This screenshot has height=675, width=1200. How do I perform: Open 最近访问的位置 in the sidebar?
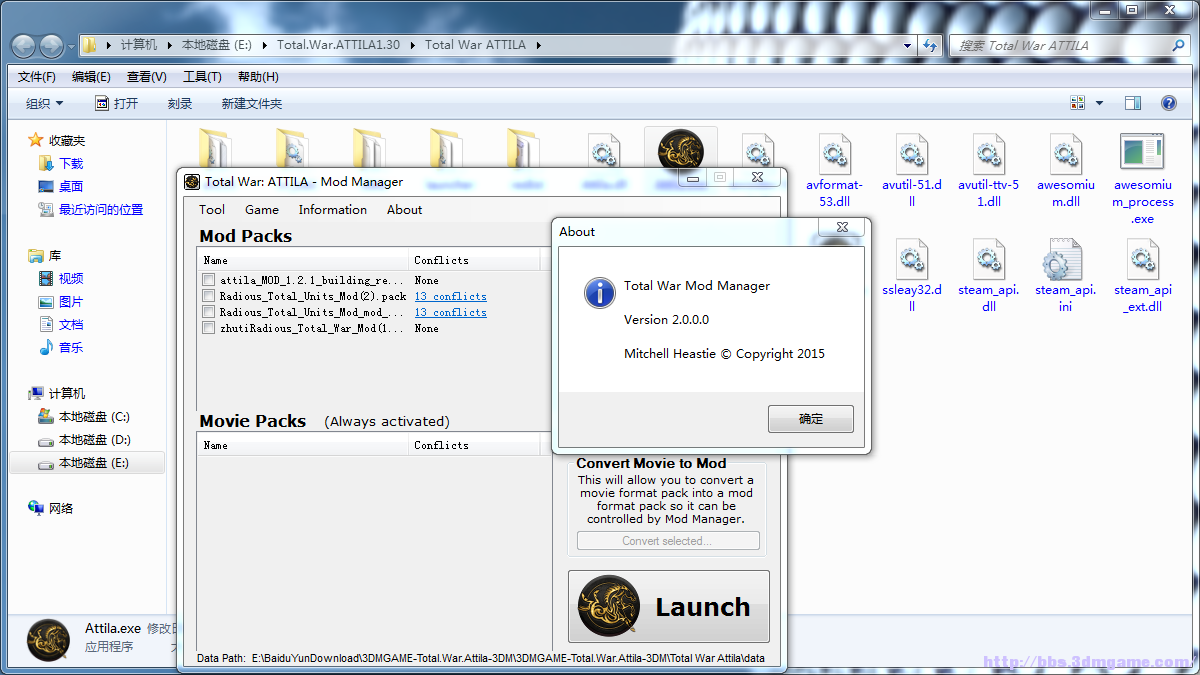[101, 209]
